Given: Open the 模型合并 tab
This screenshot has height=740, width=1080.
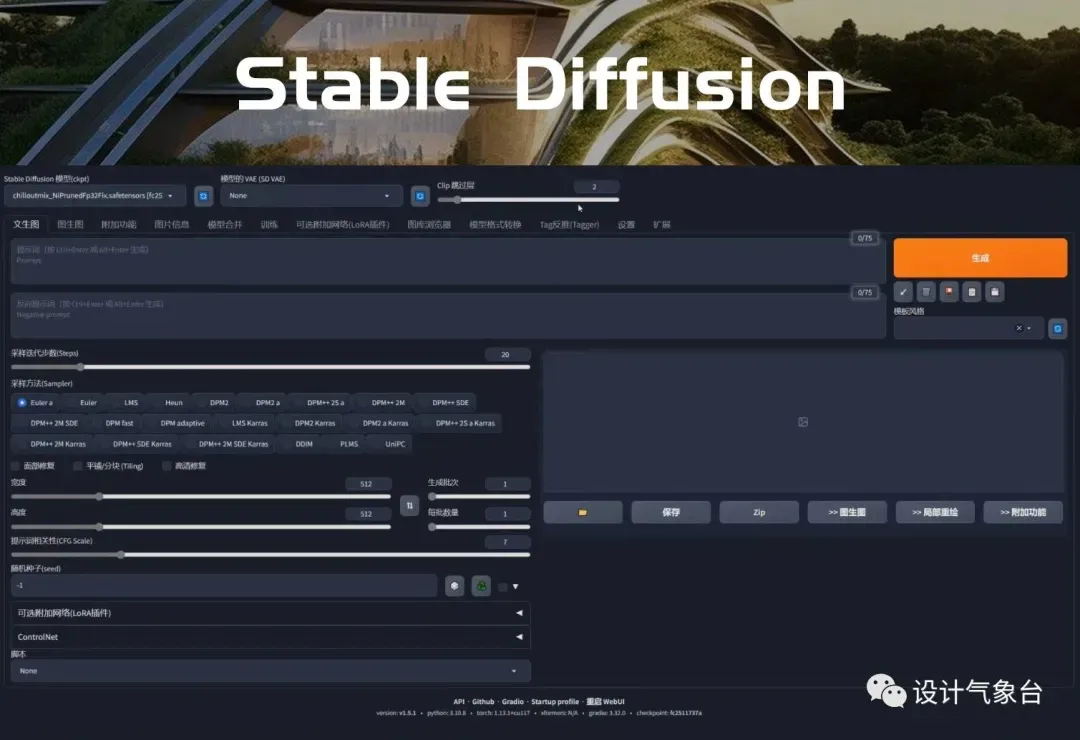Looking at the screenshot, I should (225, 225).
